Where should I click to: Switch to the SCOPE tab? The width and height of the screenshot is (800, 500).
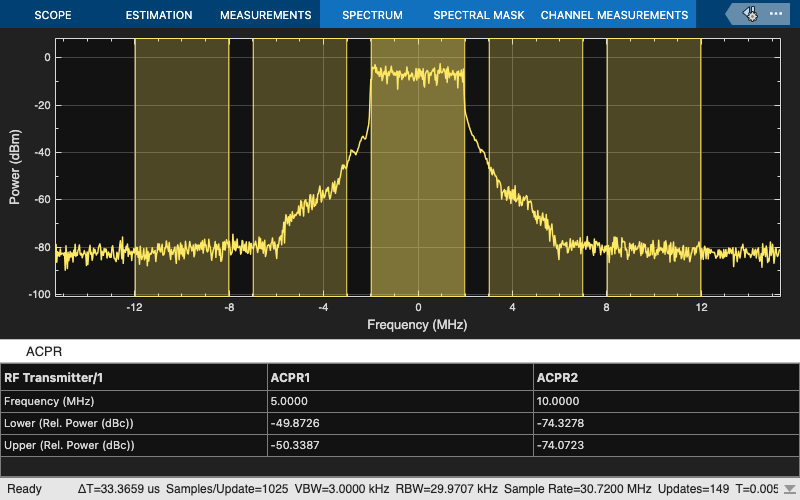click(53, 15)
